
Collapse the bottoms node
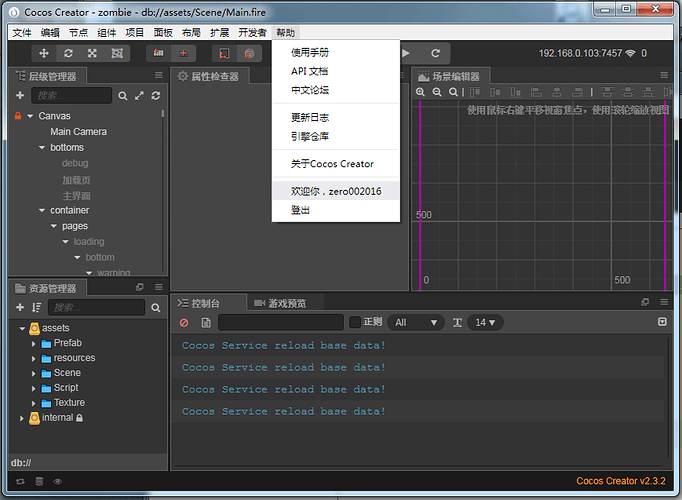click(42, 147)
